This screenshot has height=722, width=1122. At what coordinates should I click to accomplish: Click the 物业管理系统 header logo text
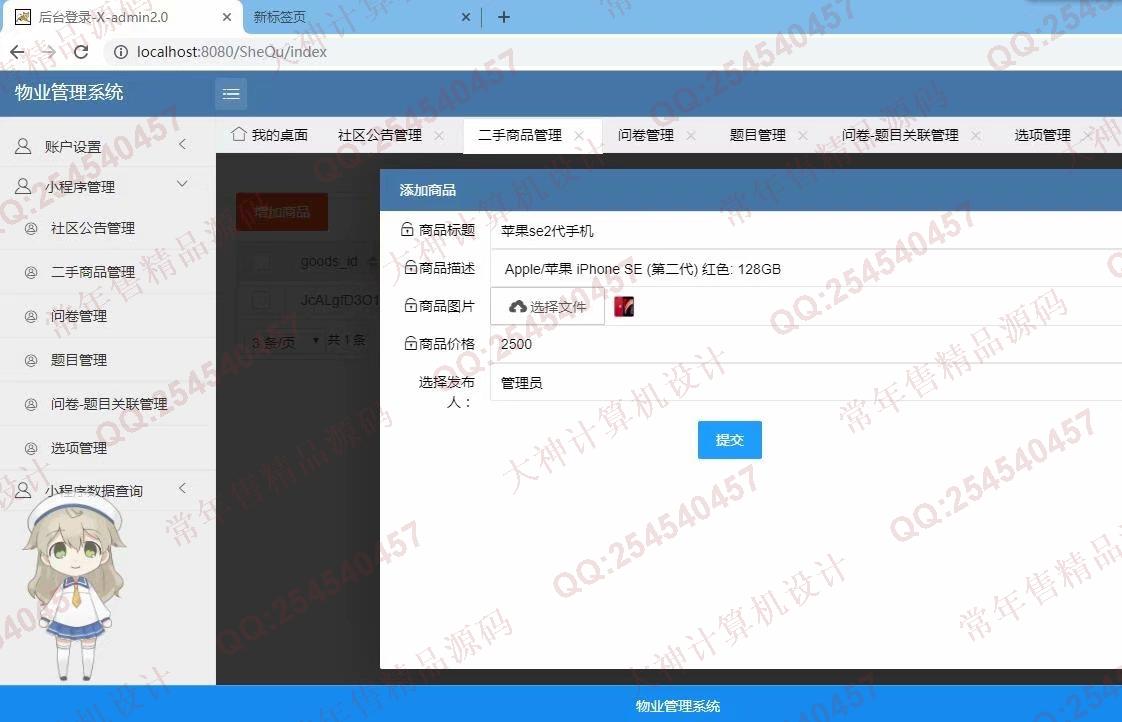[x=69, y=92]
